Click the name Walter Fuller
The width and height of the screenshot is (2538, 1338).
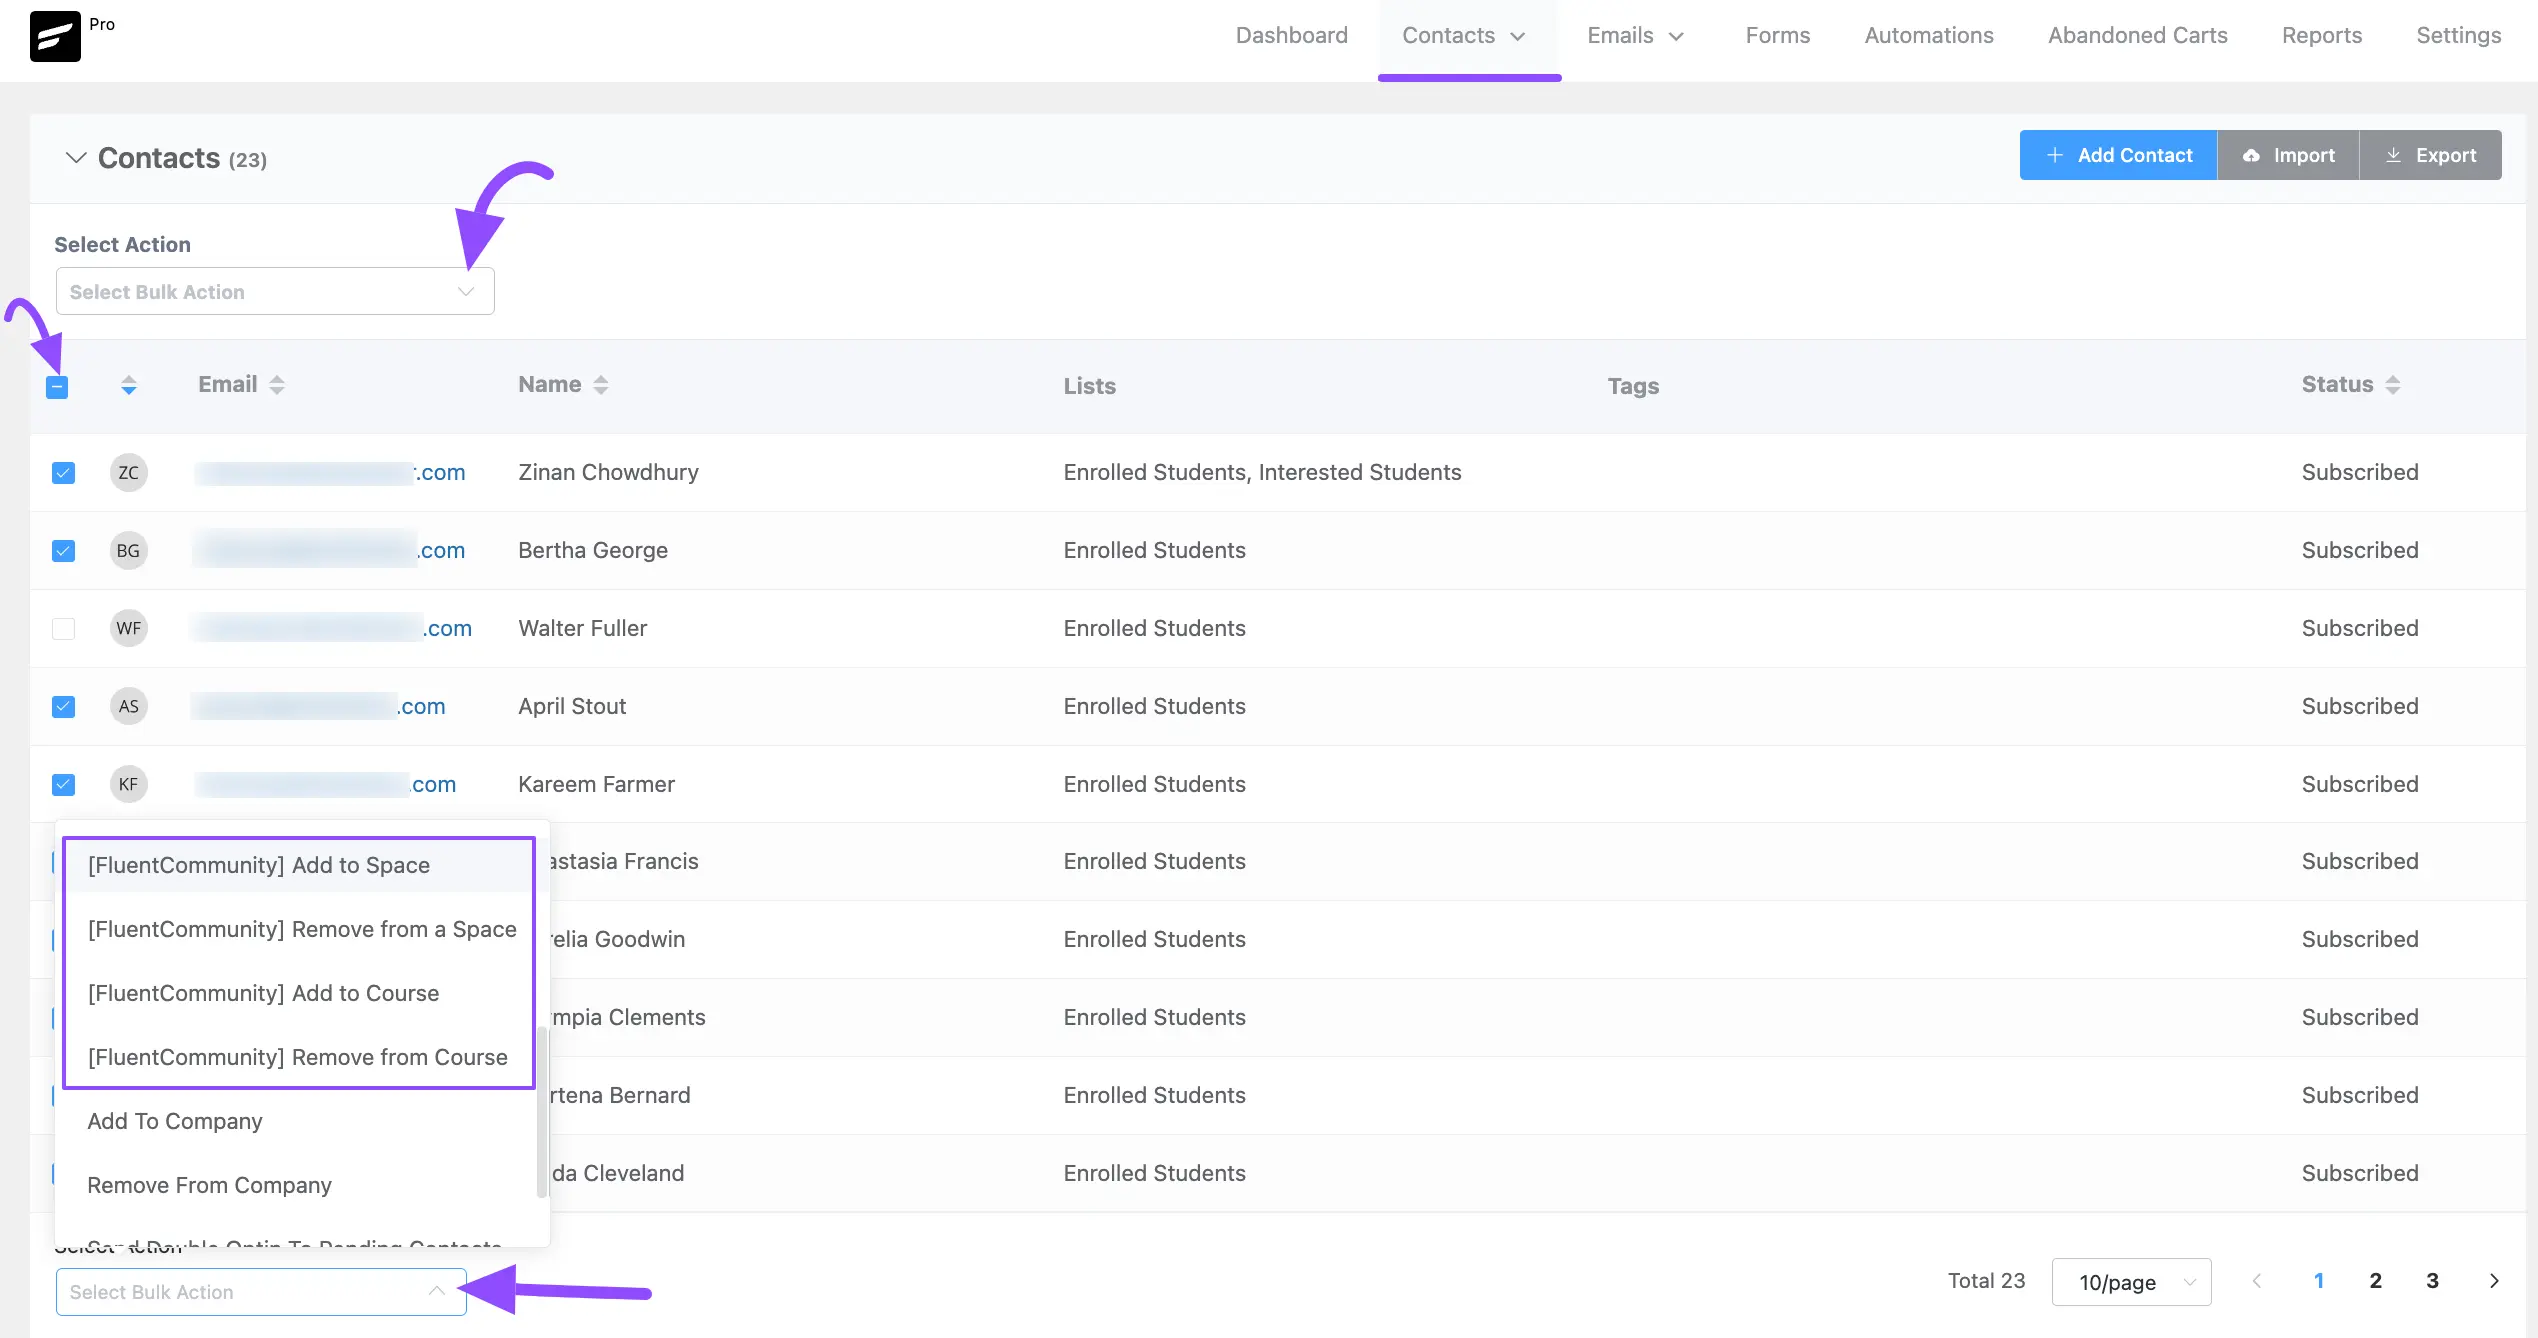582,628
